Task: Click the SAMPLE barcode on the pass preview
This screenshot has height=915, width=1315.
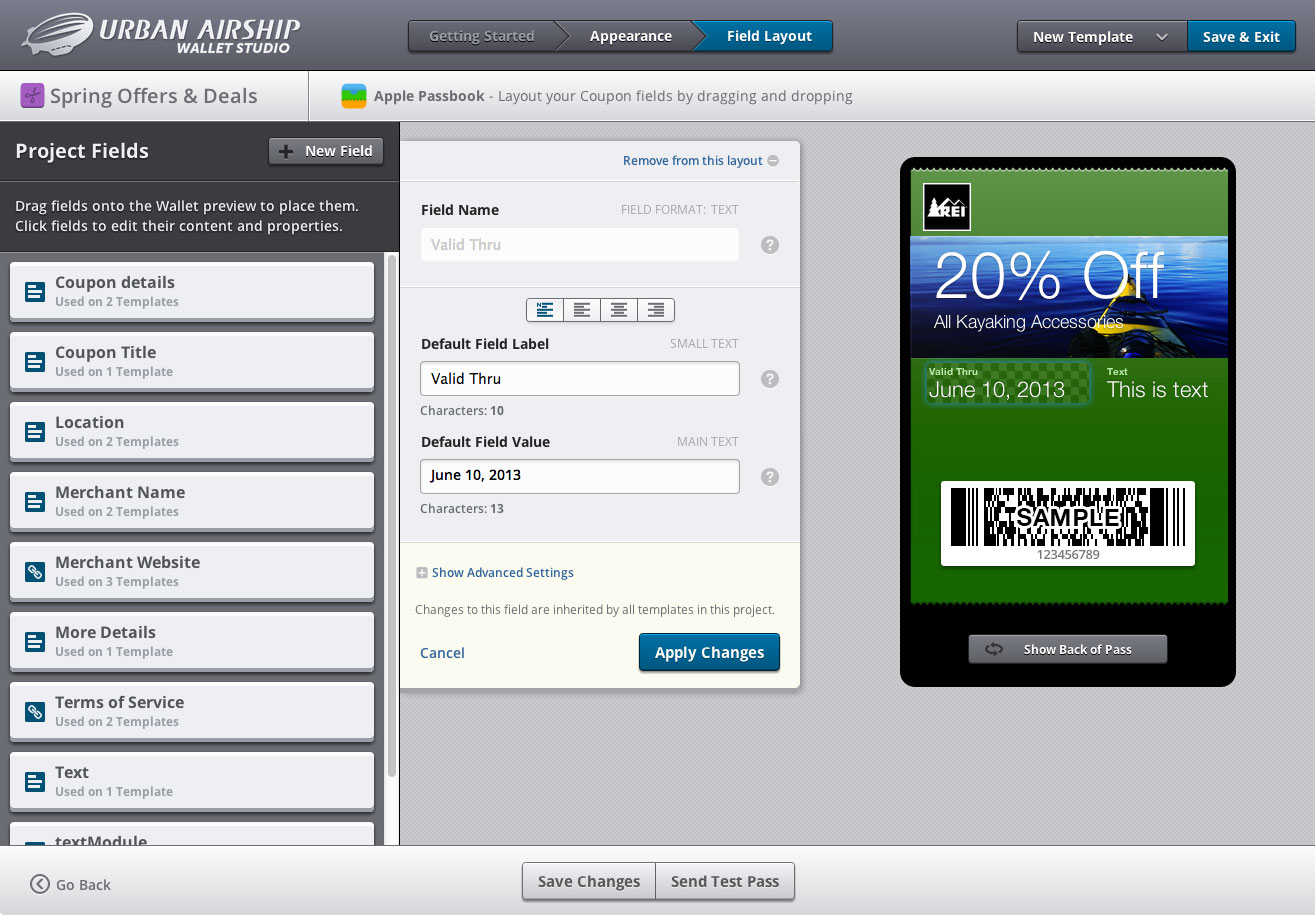Action: pos(1068,524)
